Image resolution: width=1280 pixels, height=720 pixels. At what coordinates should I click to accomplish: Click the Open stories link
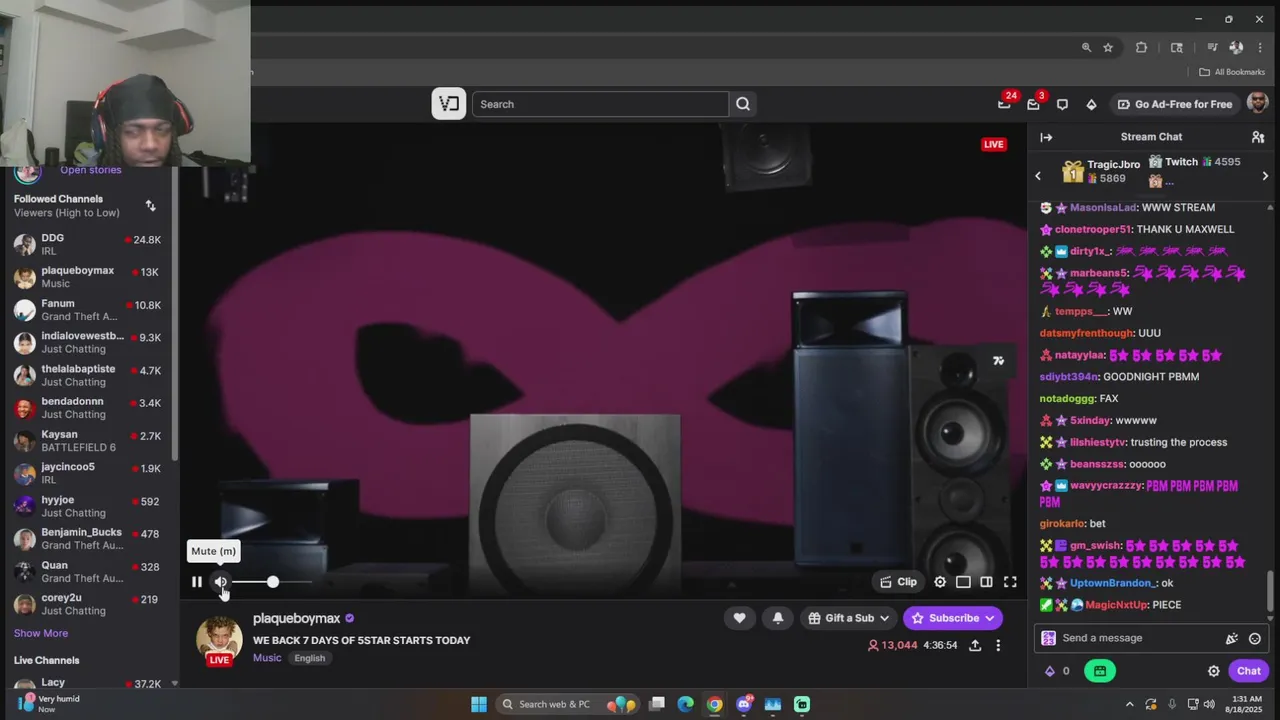90,170
